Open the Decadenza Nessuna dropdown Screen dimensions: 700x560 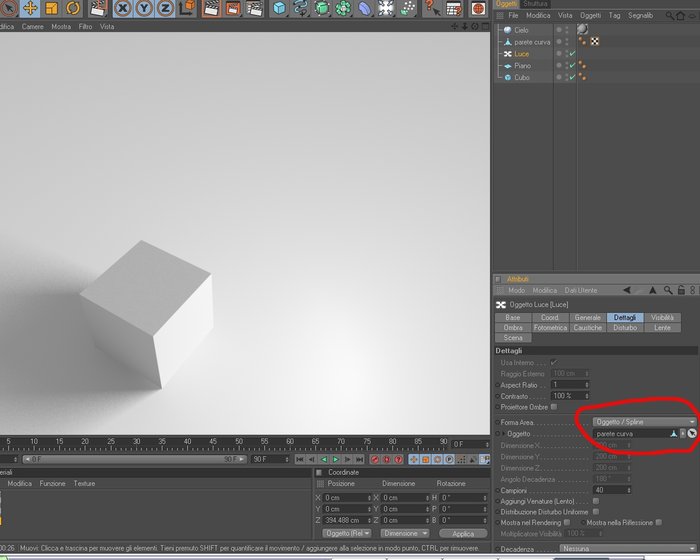(x=628, y=548)
